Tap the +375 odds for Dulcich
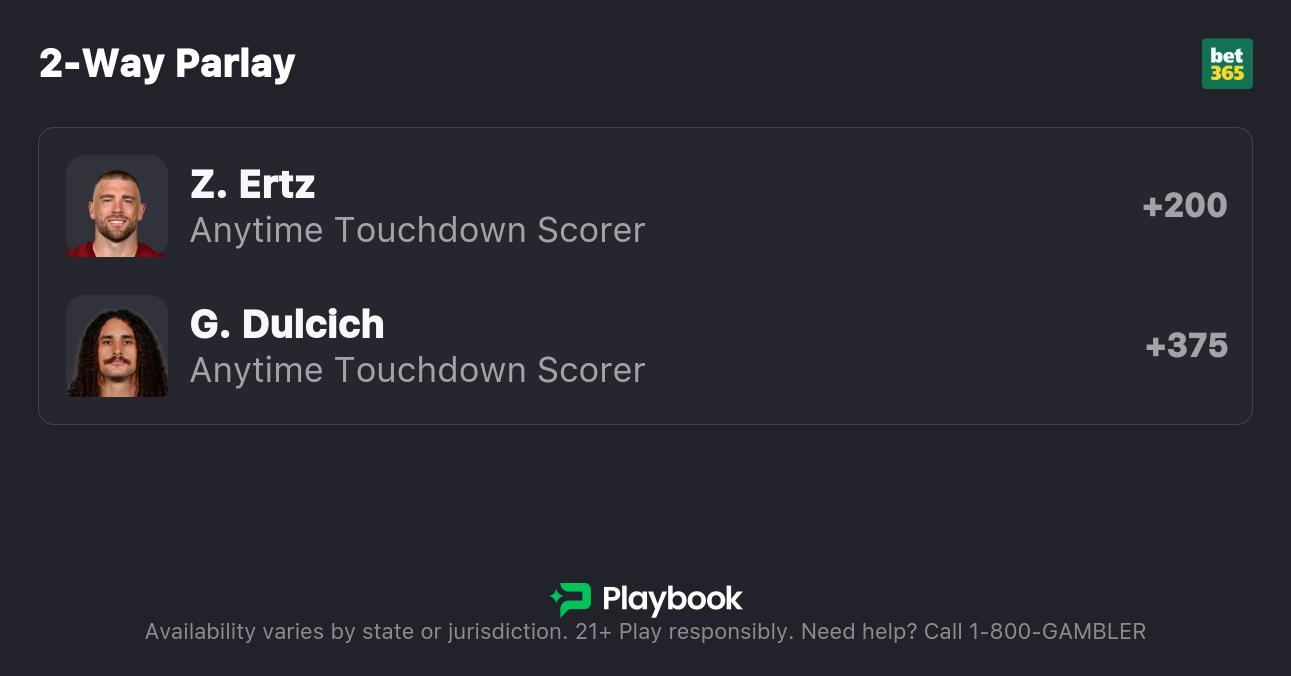The image size is (1291, 676). (x=1186, y=346)
